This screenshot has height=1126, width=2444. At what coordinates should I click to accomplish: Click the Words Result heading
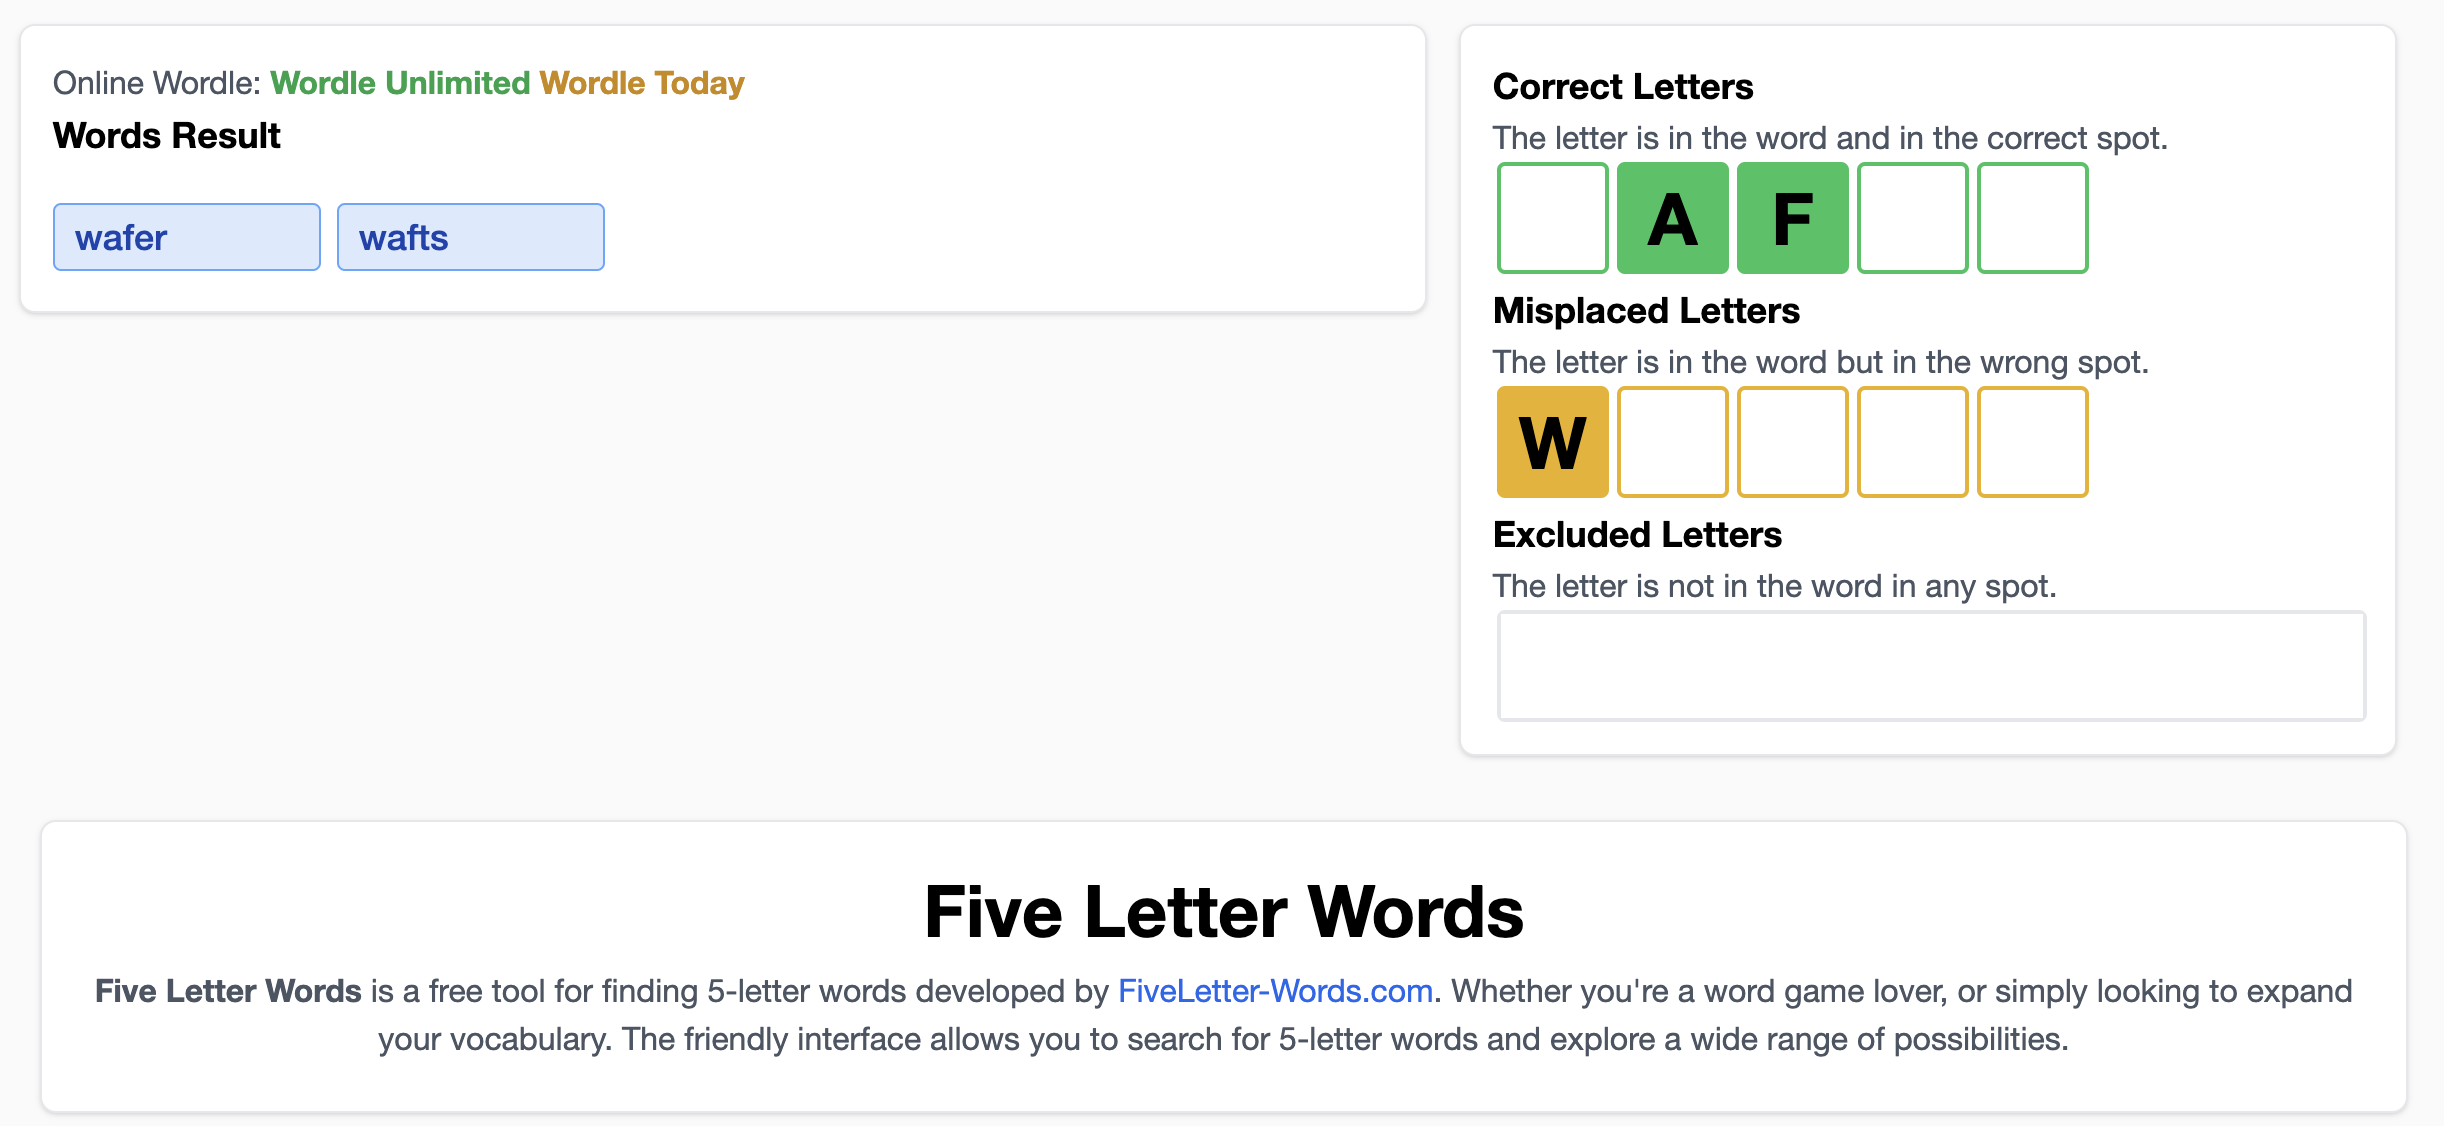click(166, 136)
